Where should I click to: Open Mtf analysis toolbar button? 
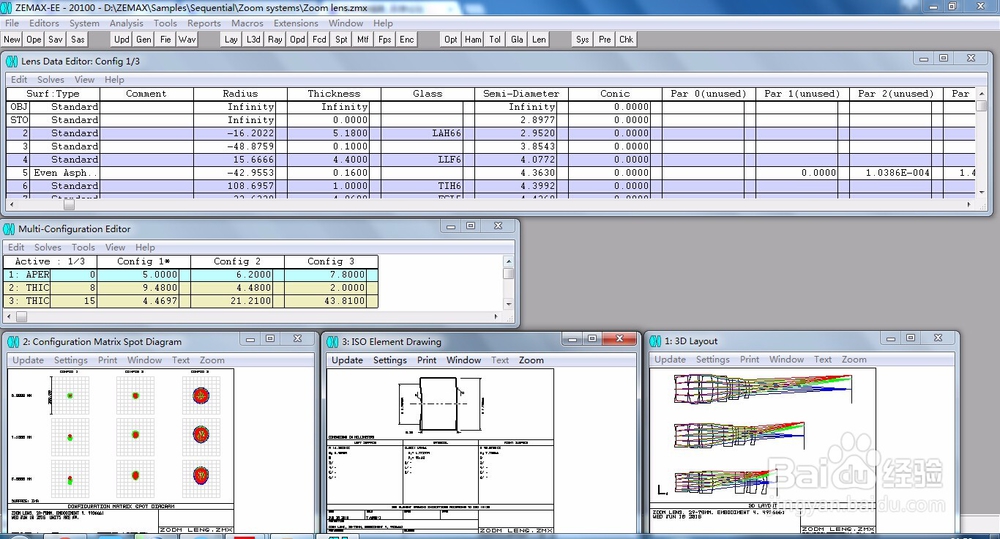pyautogui.click(x=363, y=40)
